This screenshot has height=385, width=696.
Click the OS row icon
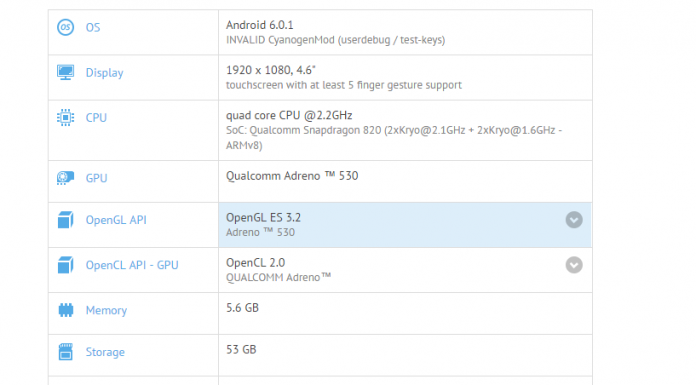(65, 28)
